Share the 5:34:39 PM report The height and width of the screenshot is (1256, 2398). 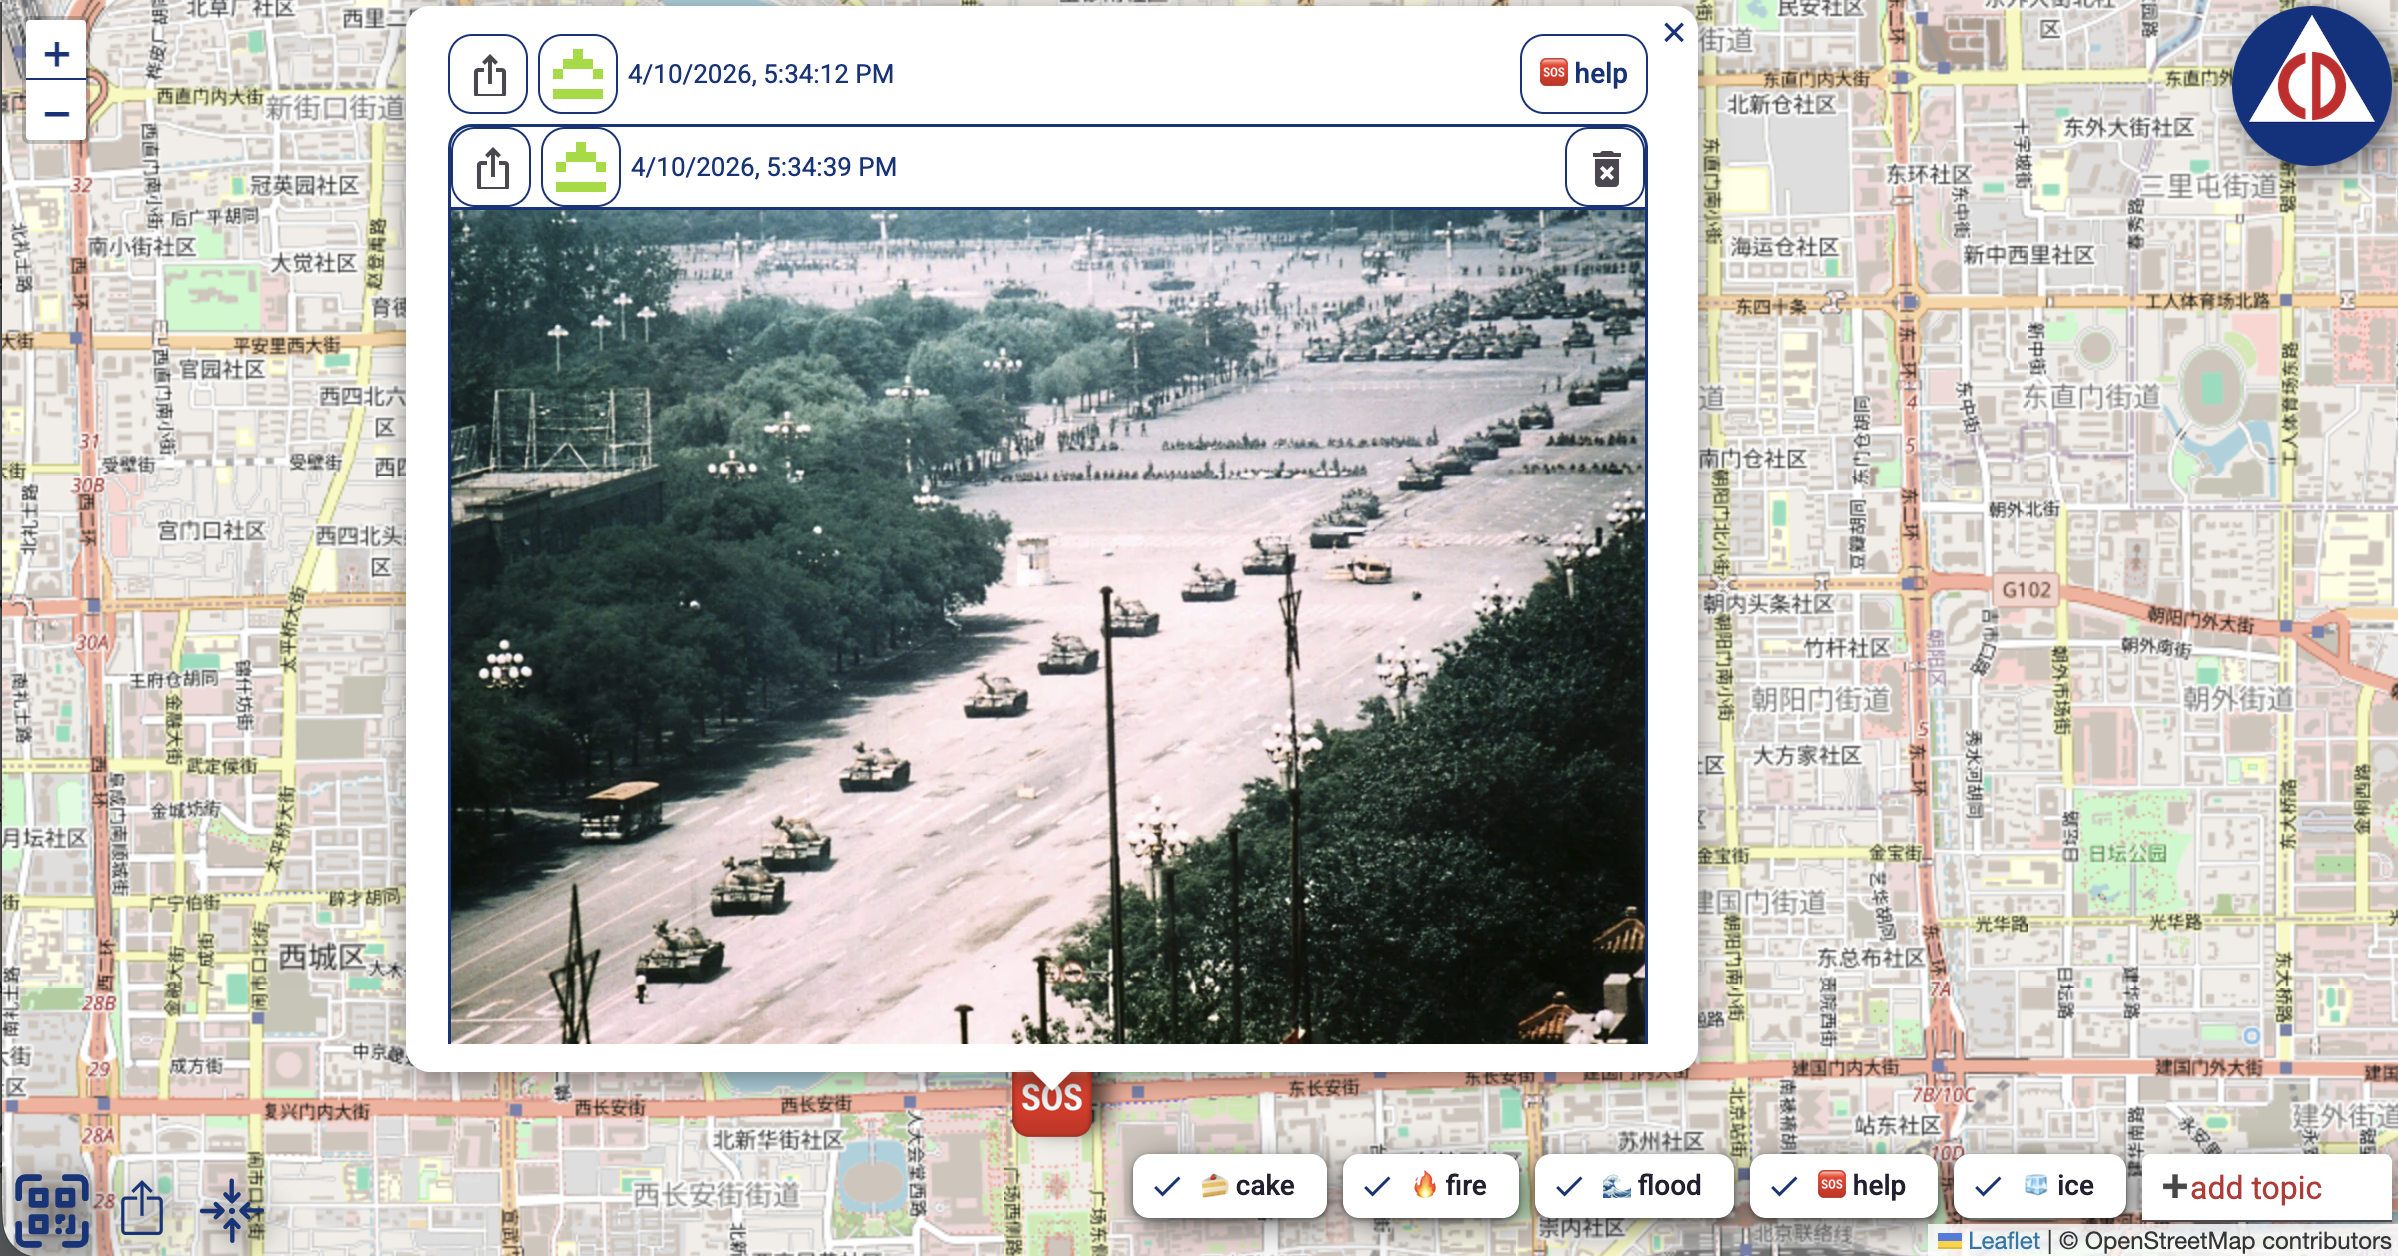click(x=490, y=166)
